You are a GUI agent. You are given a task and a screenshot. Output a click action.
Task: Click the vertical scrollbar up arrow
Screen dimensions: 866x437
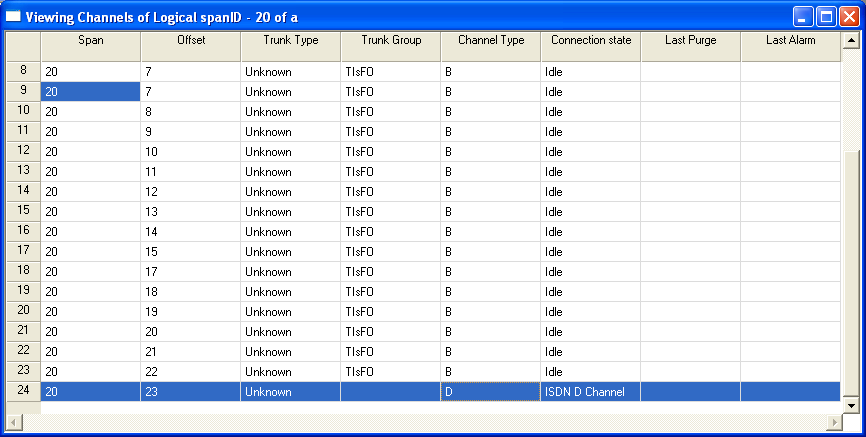coord(851,41)
